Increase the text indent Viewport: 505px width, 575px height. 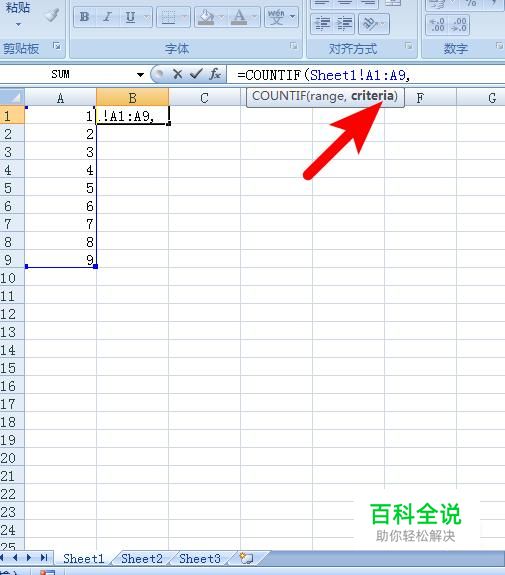(344, 24)
